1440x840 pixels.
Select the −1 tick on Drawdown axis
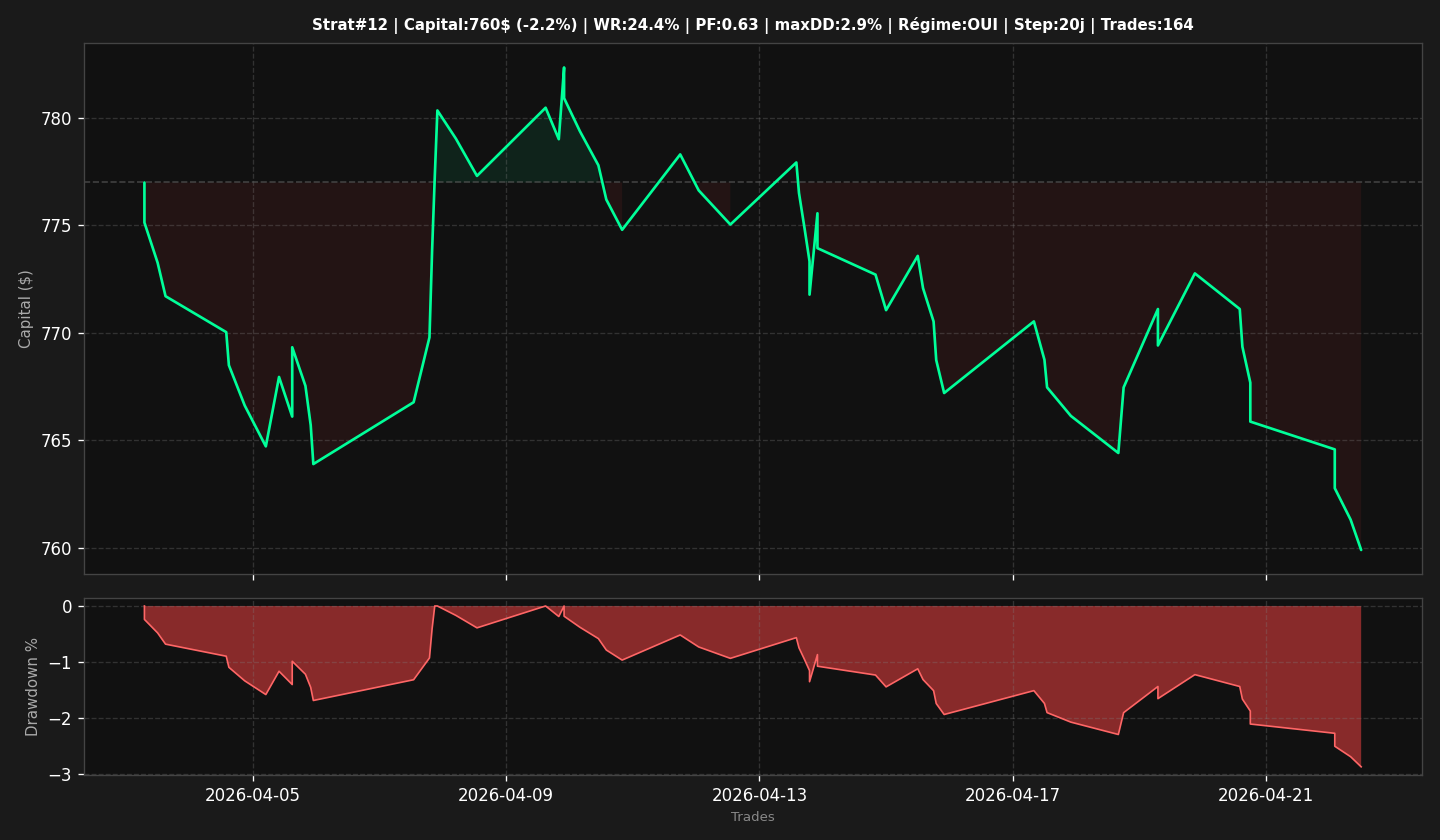pos(61,663)
